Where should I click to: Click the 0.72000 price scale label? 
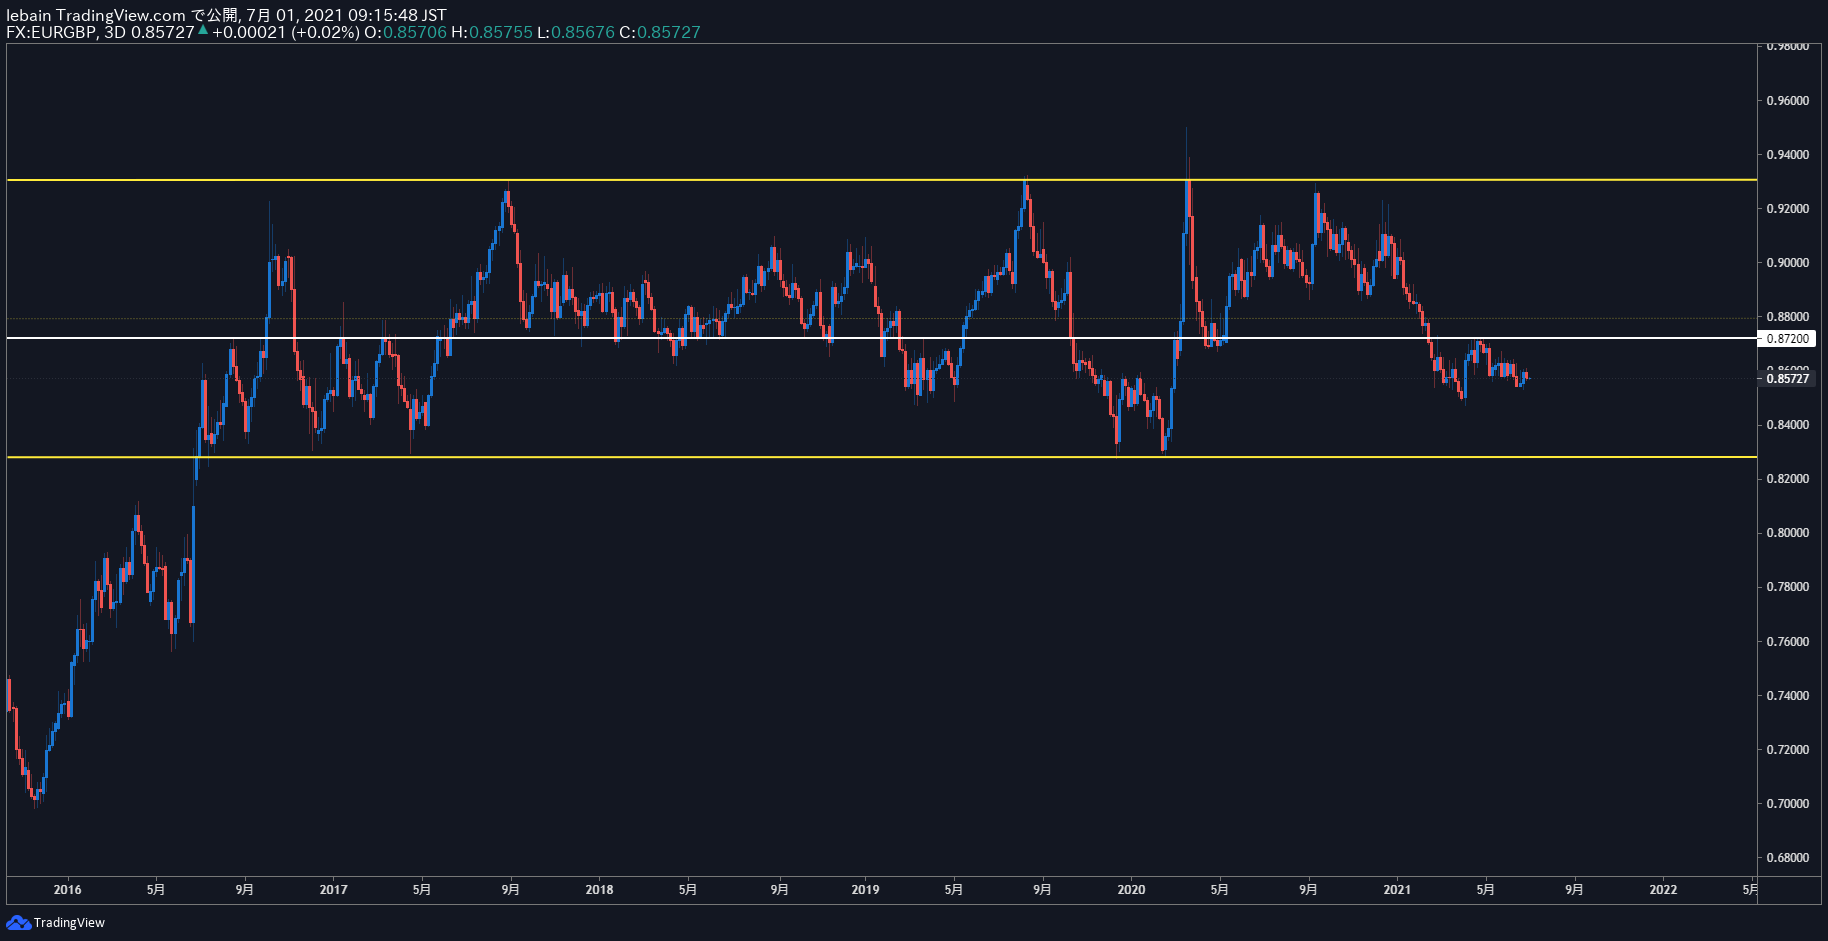pyautogui.click(x=1787, y=750)
